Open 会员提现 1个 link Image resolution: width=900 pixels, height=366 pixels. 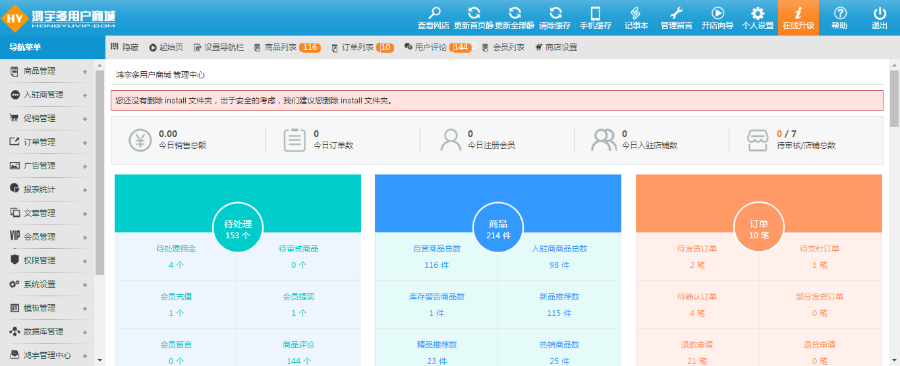coord(298,305)
